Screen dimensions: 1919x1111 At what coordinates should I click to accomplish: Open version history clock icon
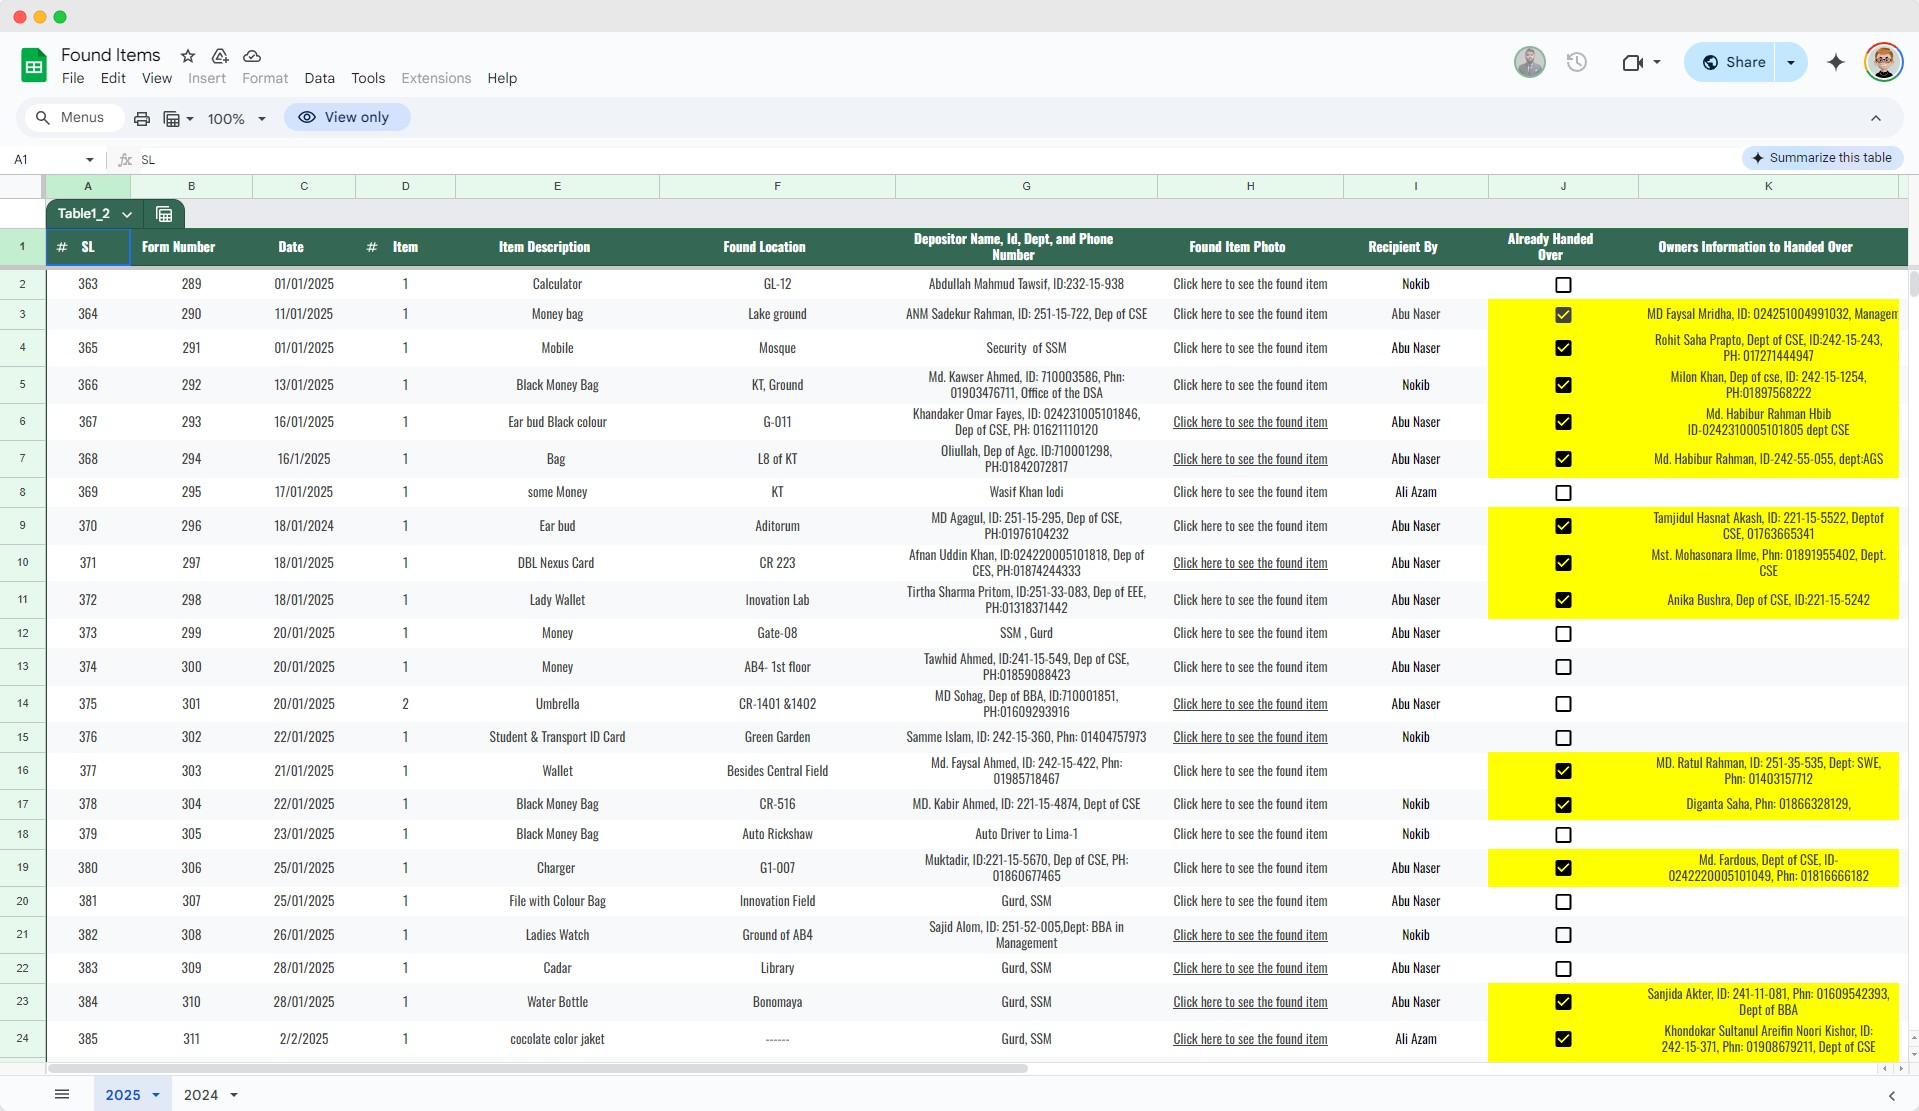(1576, 62)
